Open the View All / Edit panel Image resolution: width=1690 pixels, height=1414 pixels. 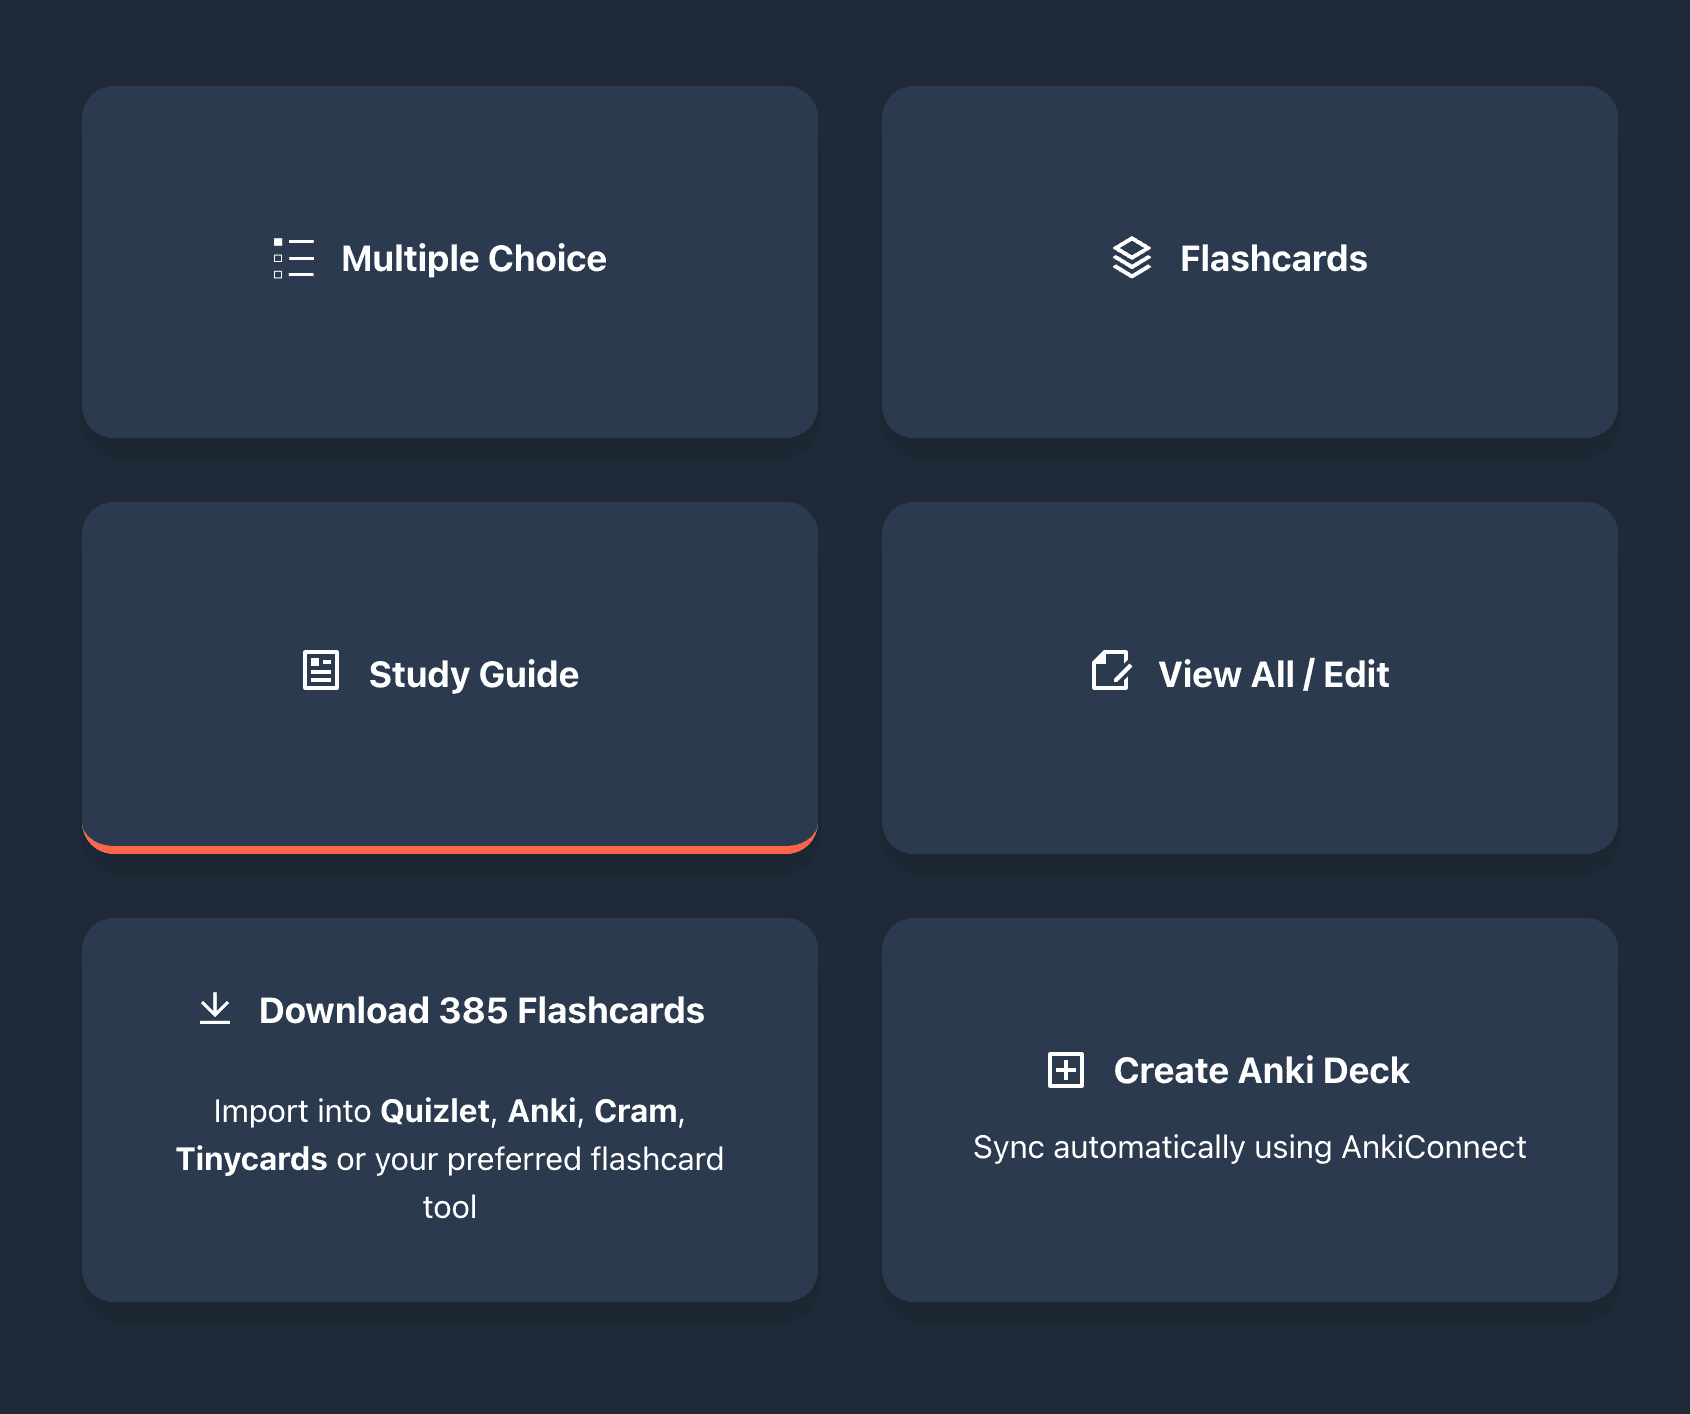coord(1250,678)
